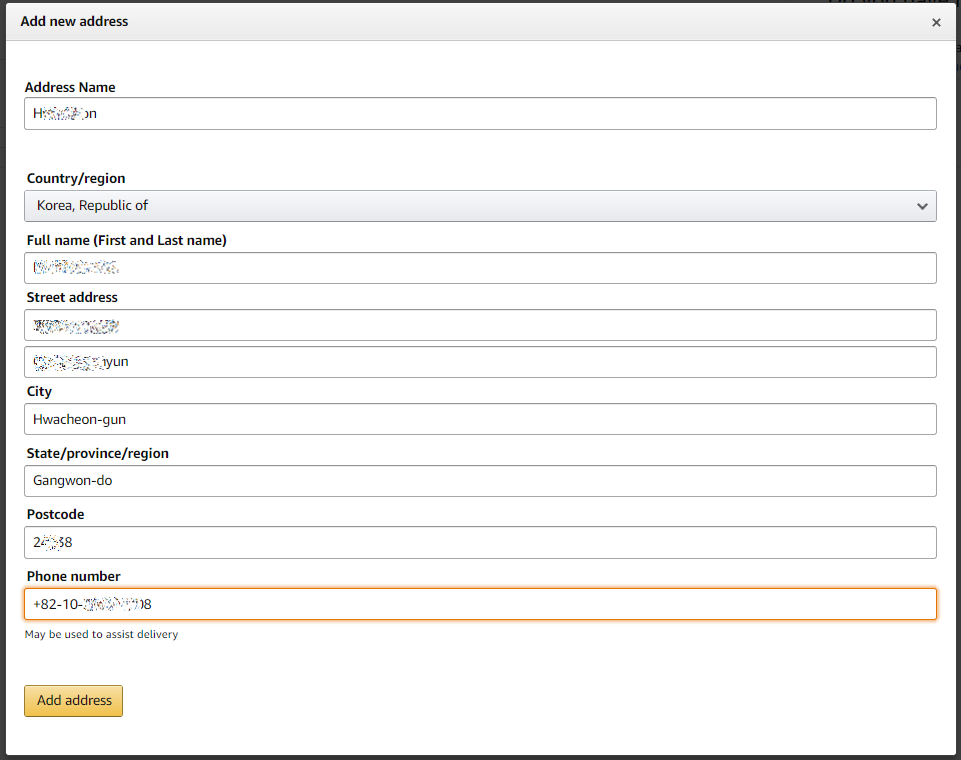Viewport: 961px width, 760px height.
Task: Click the Address Name input field
Action: coord(480,113)
